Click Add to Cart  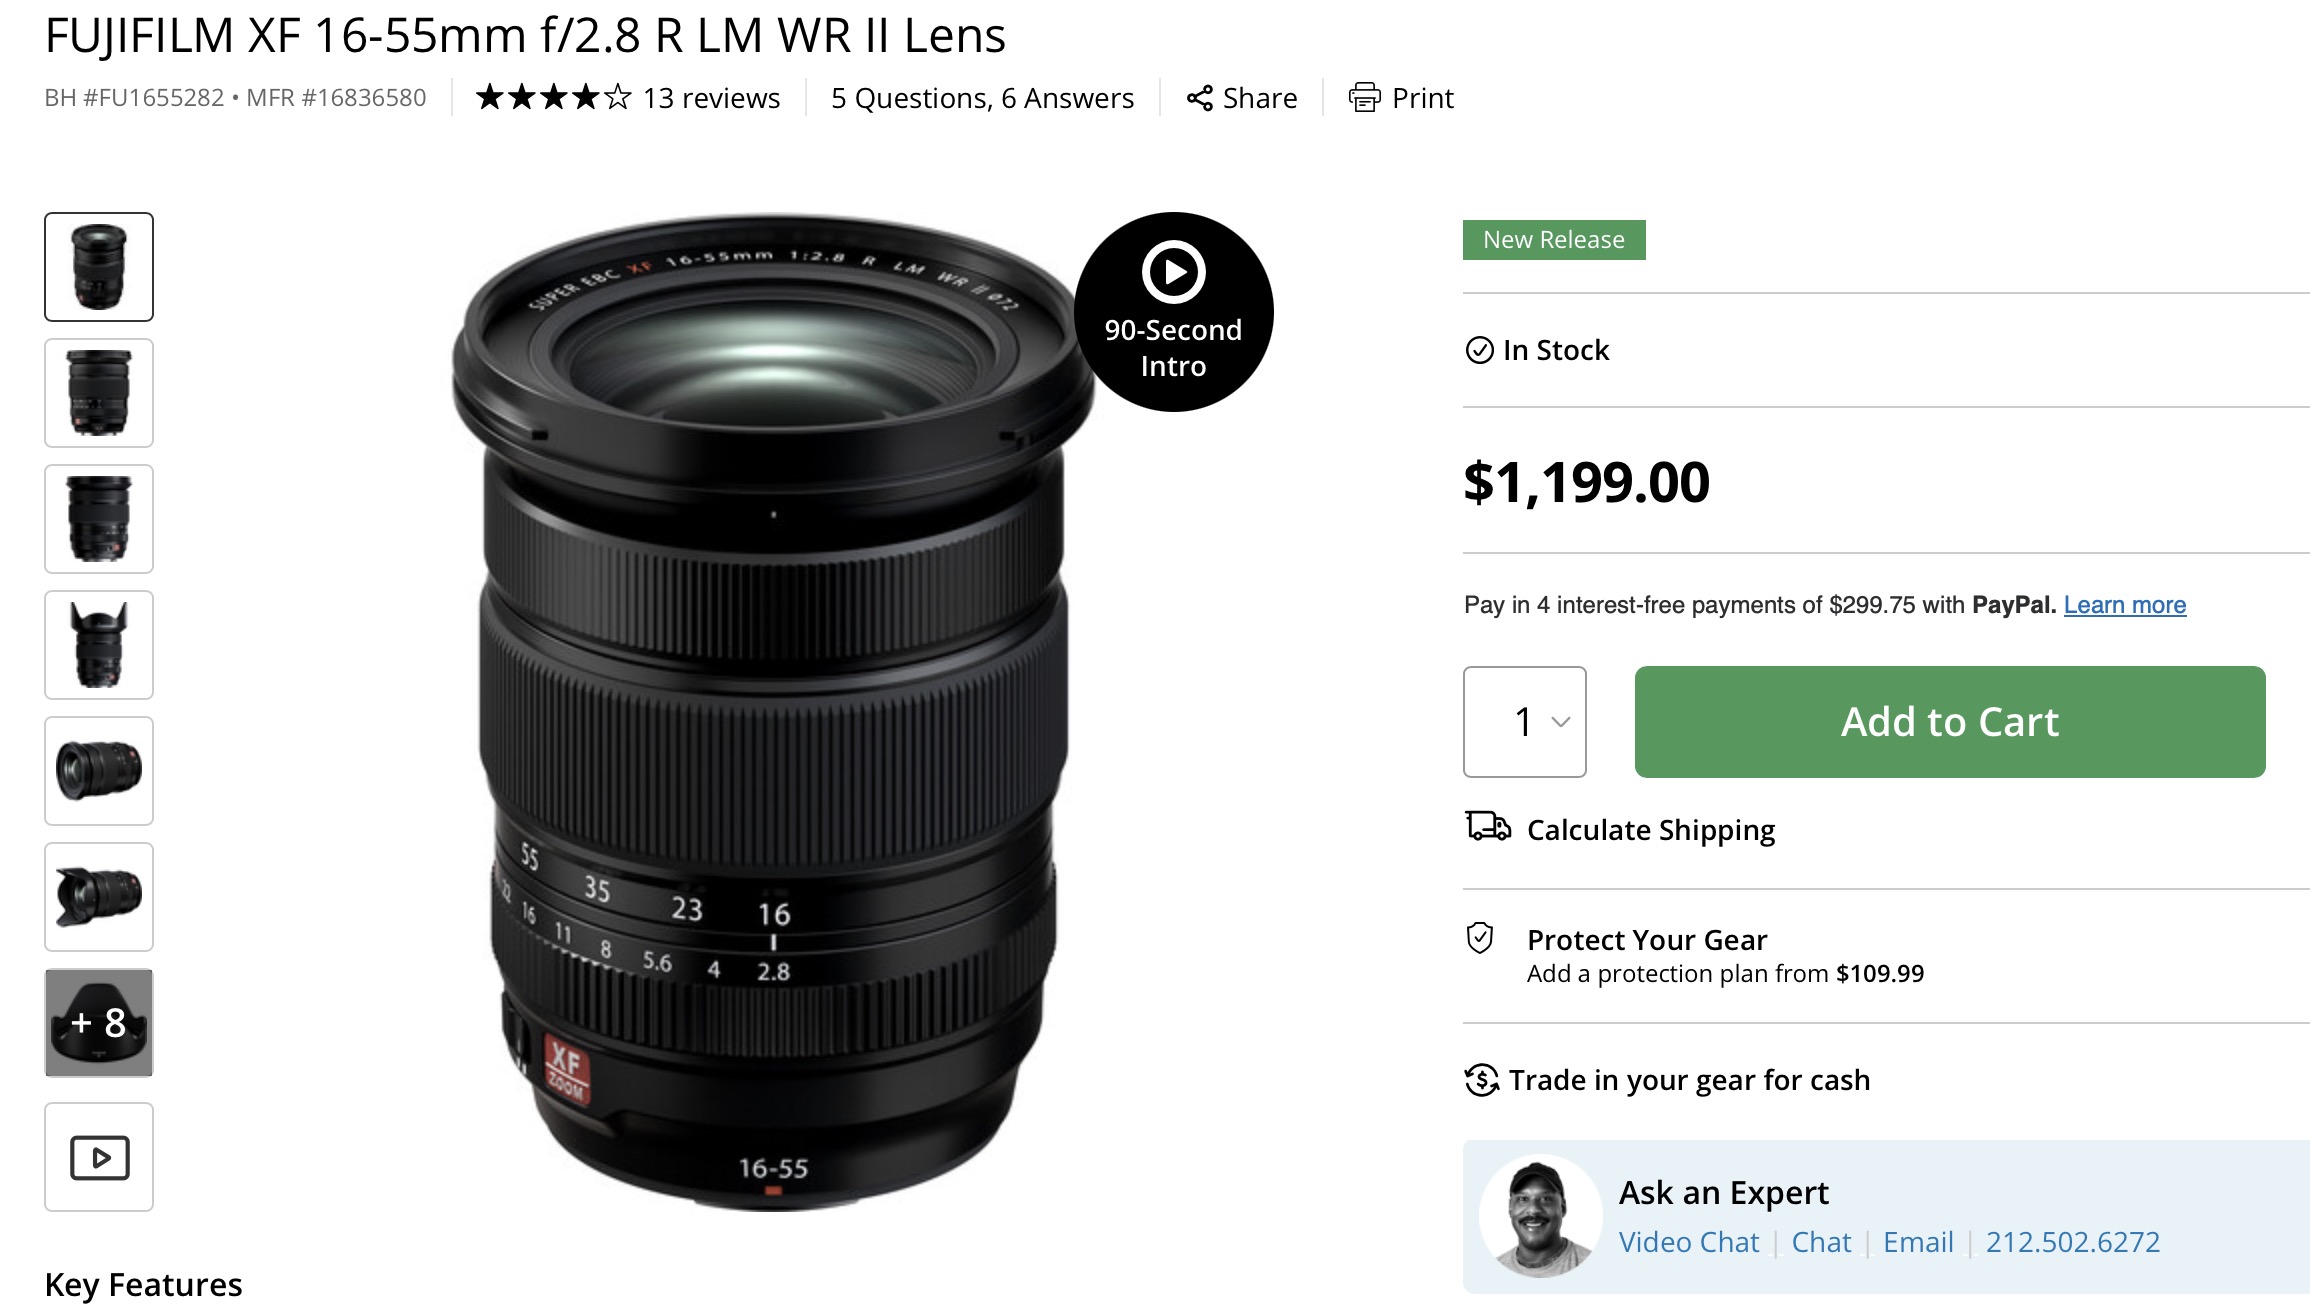[x=1946, y=721]
